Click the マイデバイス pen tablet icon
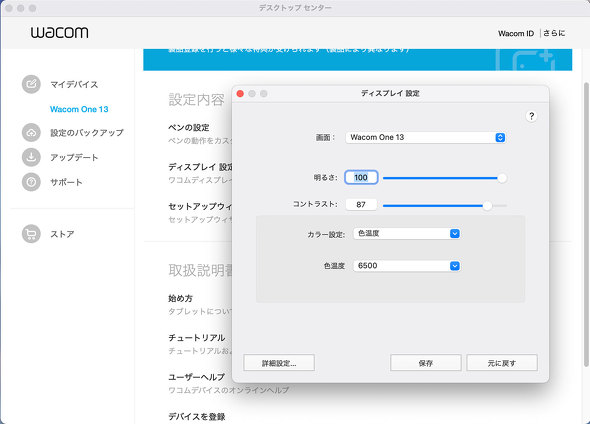Viewport: 590px width, 424px height. [x=31, y=84]
